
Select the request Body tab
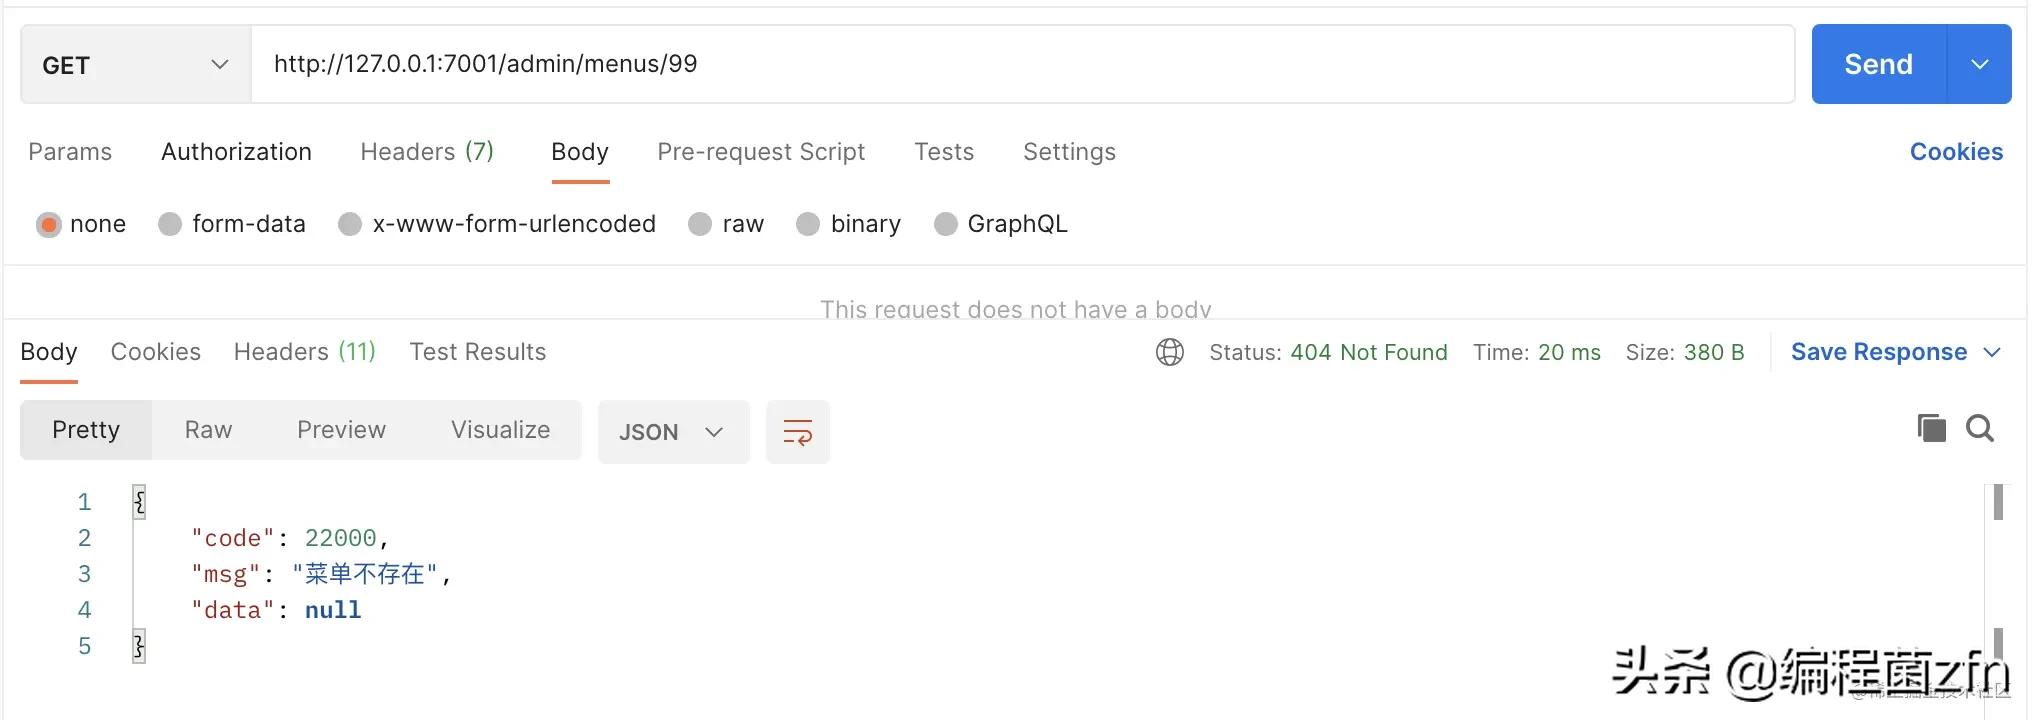[x=580, y=152]
